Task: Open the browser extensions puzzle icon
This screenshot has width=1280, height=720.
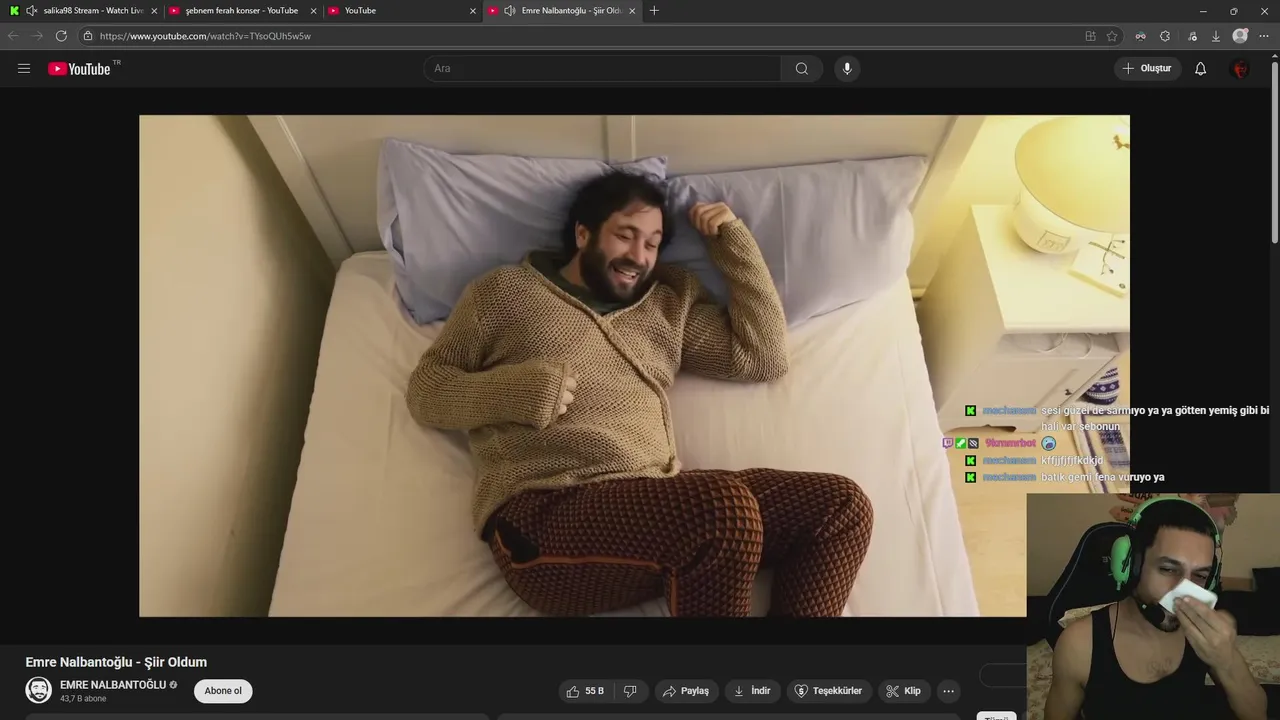Action: tap(1165, 36)
